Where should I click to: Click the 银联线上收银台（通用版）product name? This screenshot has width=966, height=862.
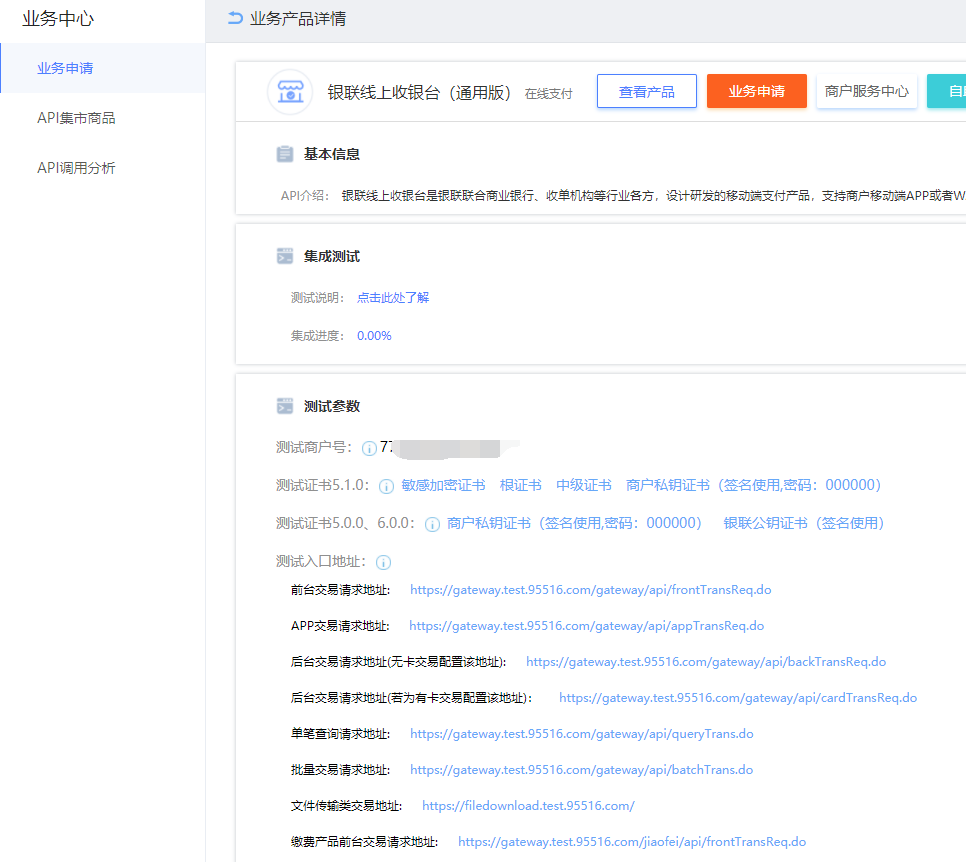[x=419, y=92]
